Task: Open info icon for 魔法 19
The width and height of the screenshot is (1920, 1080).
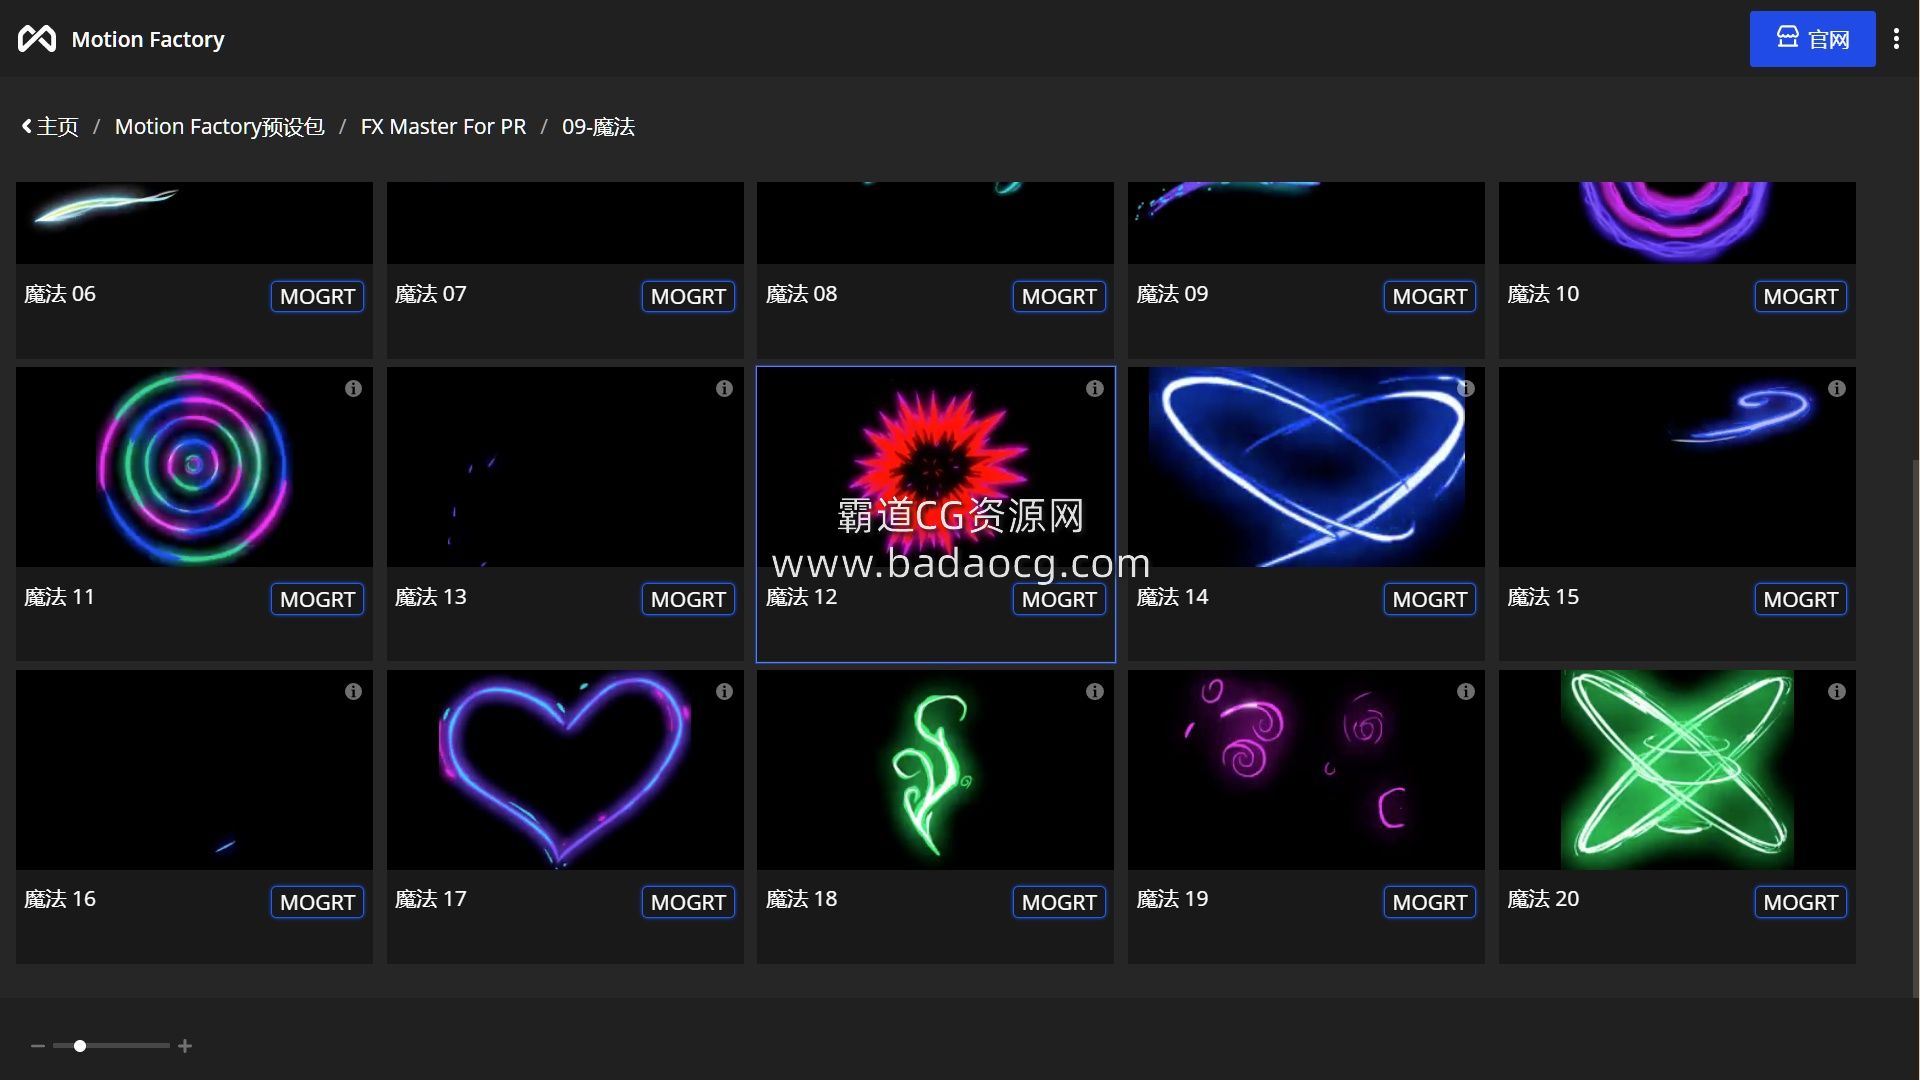Action: click(1466, 691)
